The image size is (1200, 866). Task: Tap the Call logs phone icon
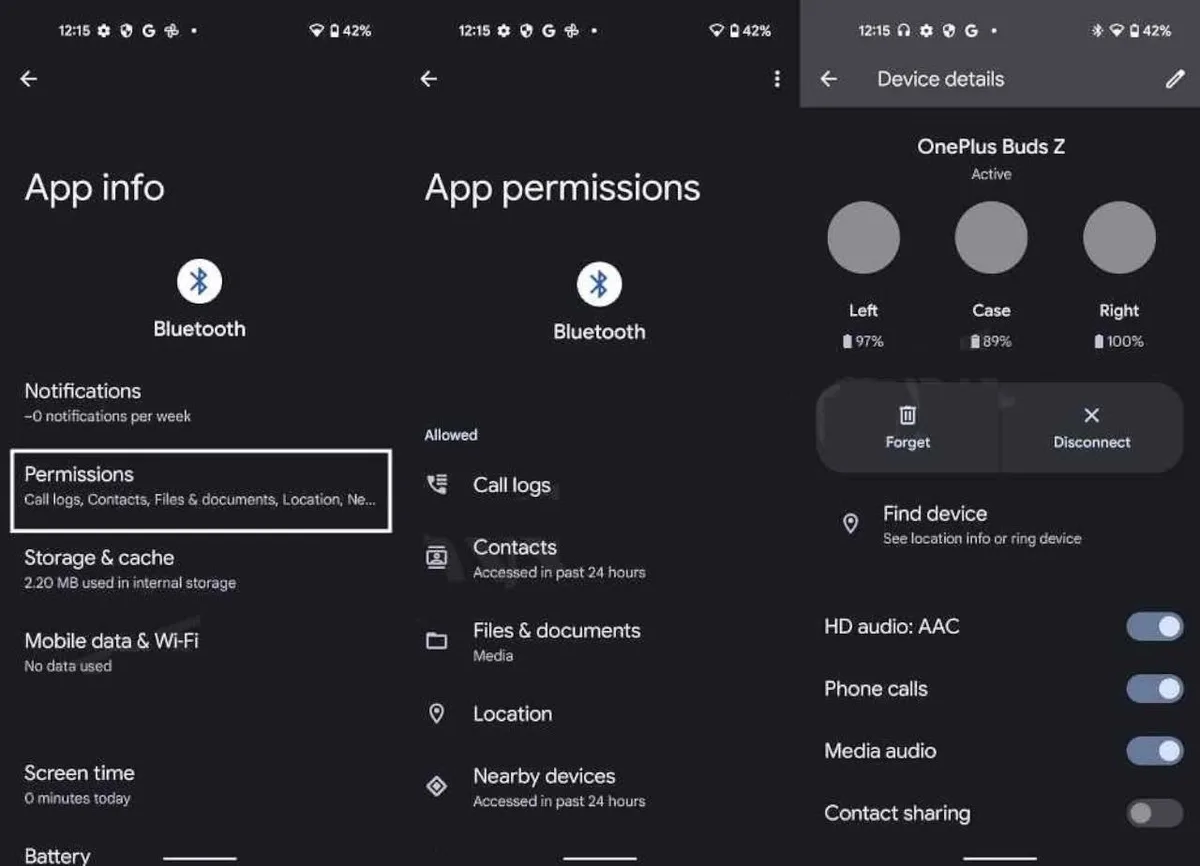pyautogui.click(x=437, y=485)
